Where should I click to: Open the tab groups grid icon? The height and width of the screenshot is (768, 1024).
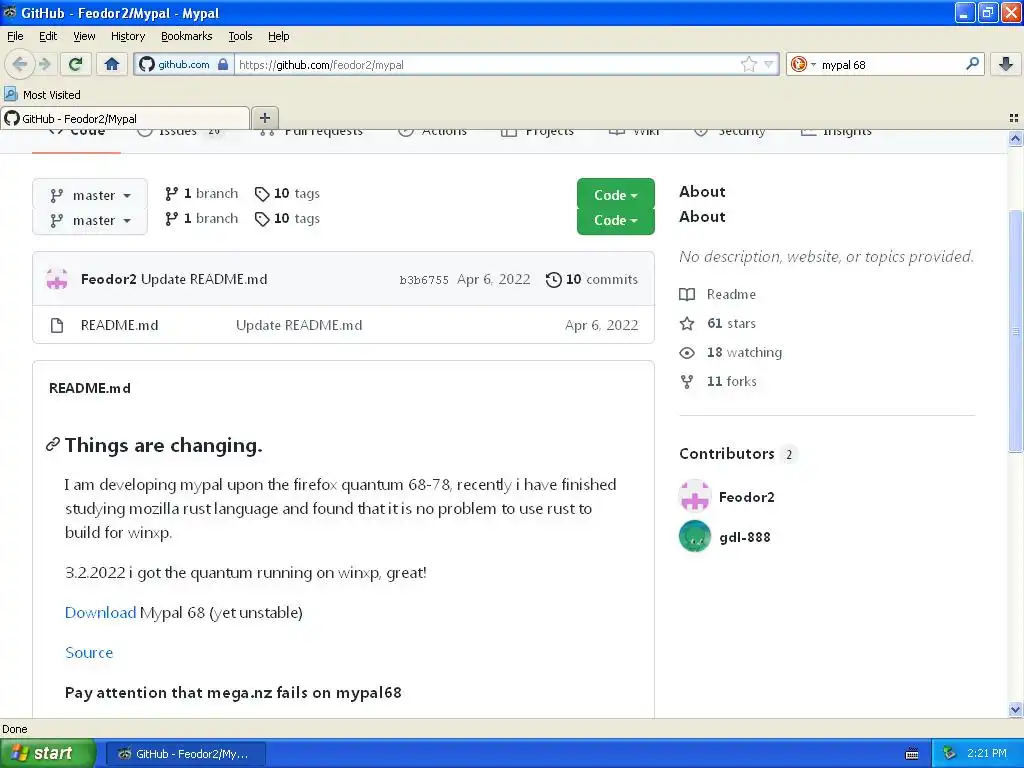(1014, 118)
